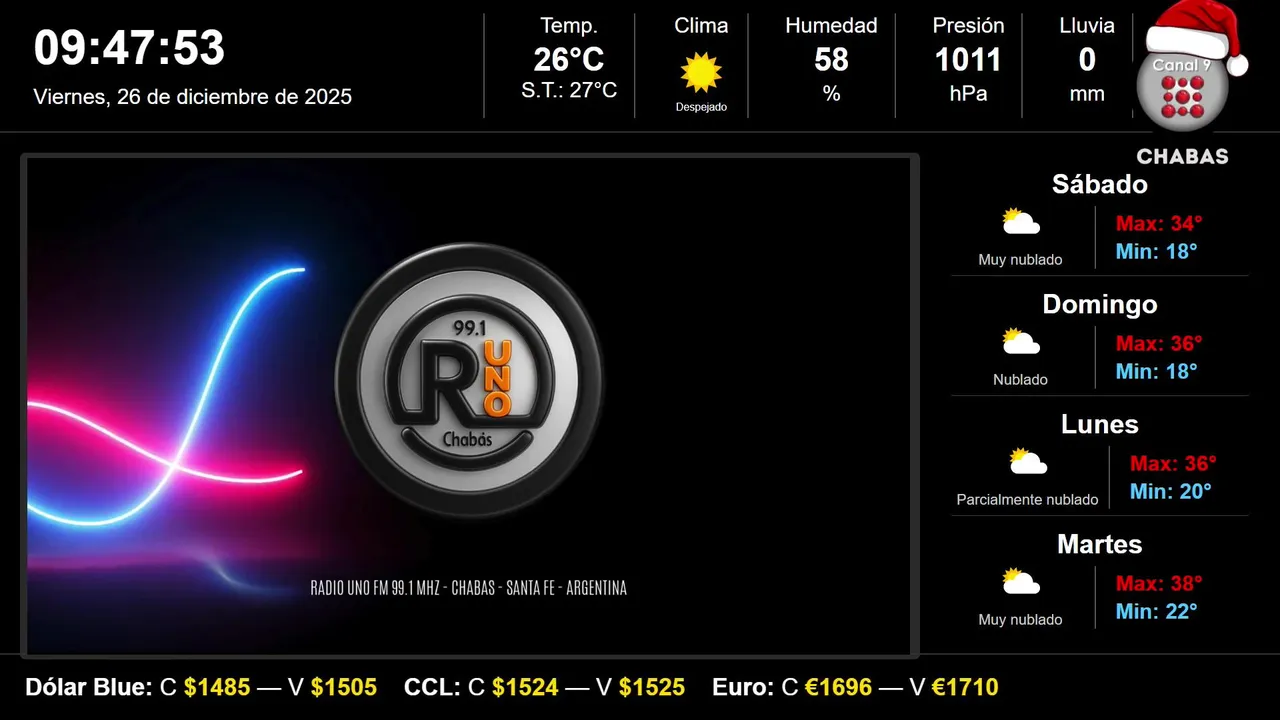
Task: Click the Dólar Blue ticker label
Action: (89, 687)
